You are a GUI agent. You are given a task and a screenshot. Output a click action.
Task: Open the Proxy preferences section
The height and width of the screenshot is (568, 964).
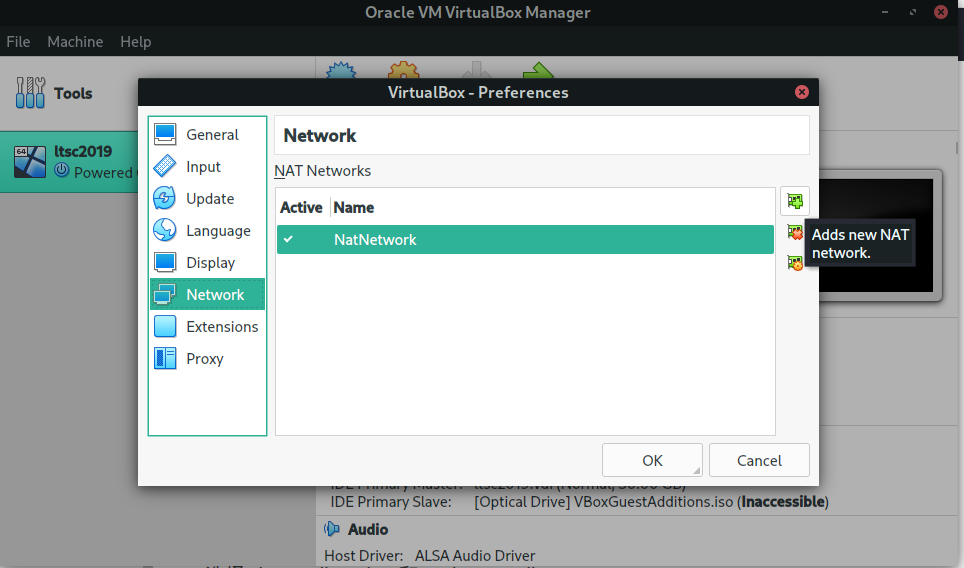207,358
